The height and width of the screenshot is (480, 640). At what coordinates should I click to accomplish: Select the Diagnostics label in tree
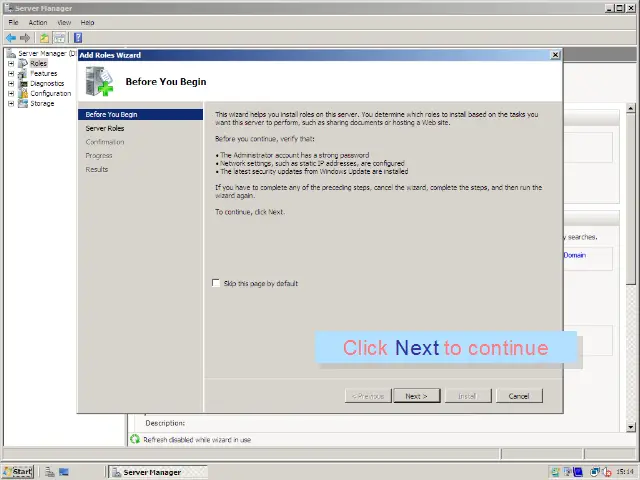coord(47,84)
